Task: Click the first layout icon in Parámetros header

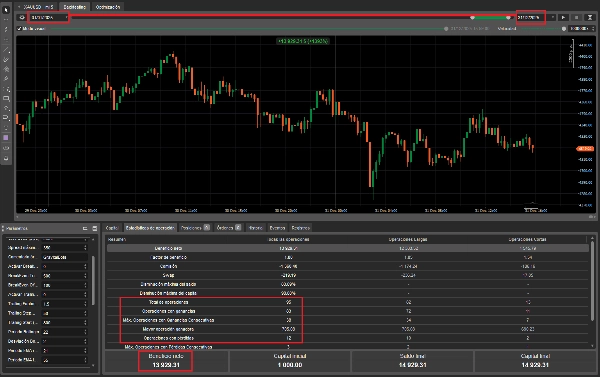Action: pos(85,228)
